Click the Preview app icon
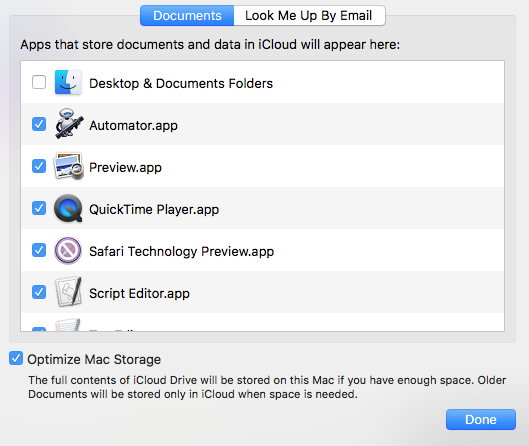Image resolution: width=529 pixels, height=446 pixels. click(x=68, y=166)
